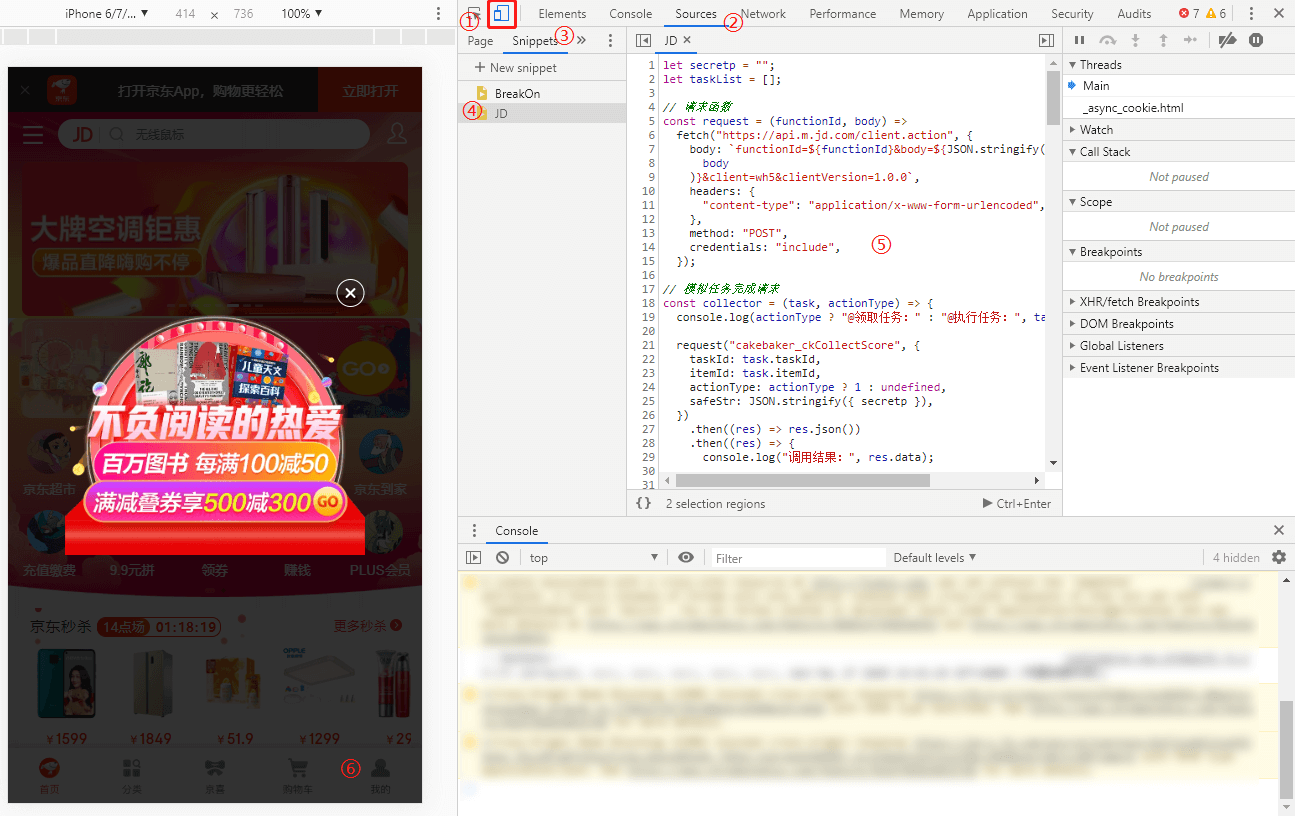Open the Memory tab
Image resolution: width=1295 pixels, height=816 pixels.
pos(921,14)
